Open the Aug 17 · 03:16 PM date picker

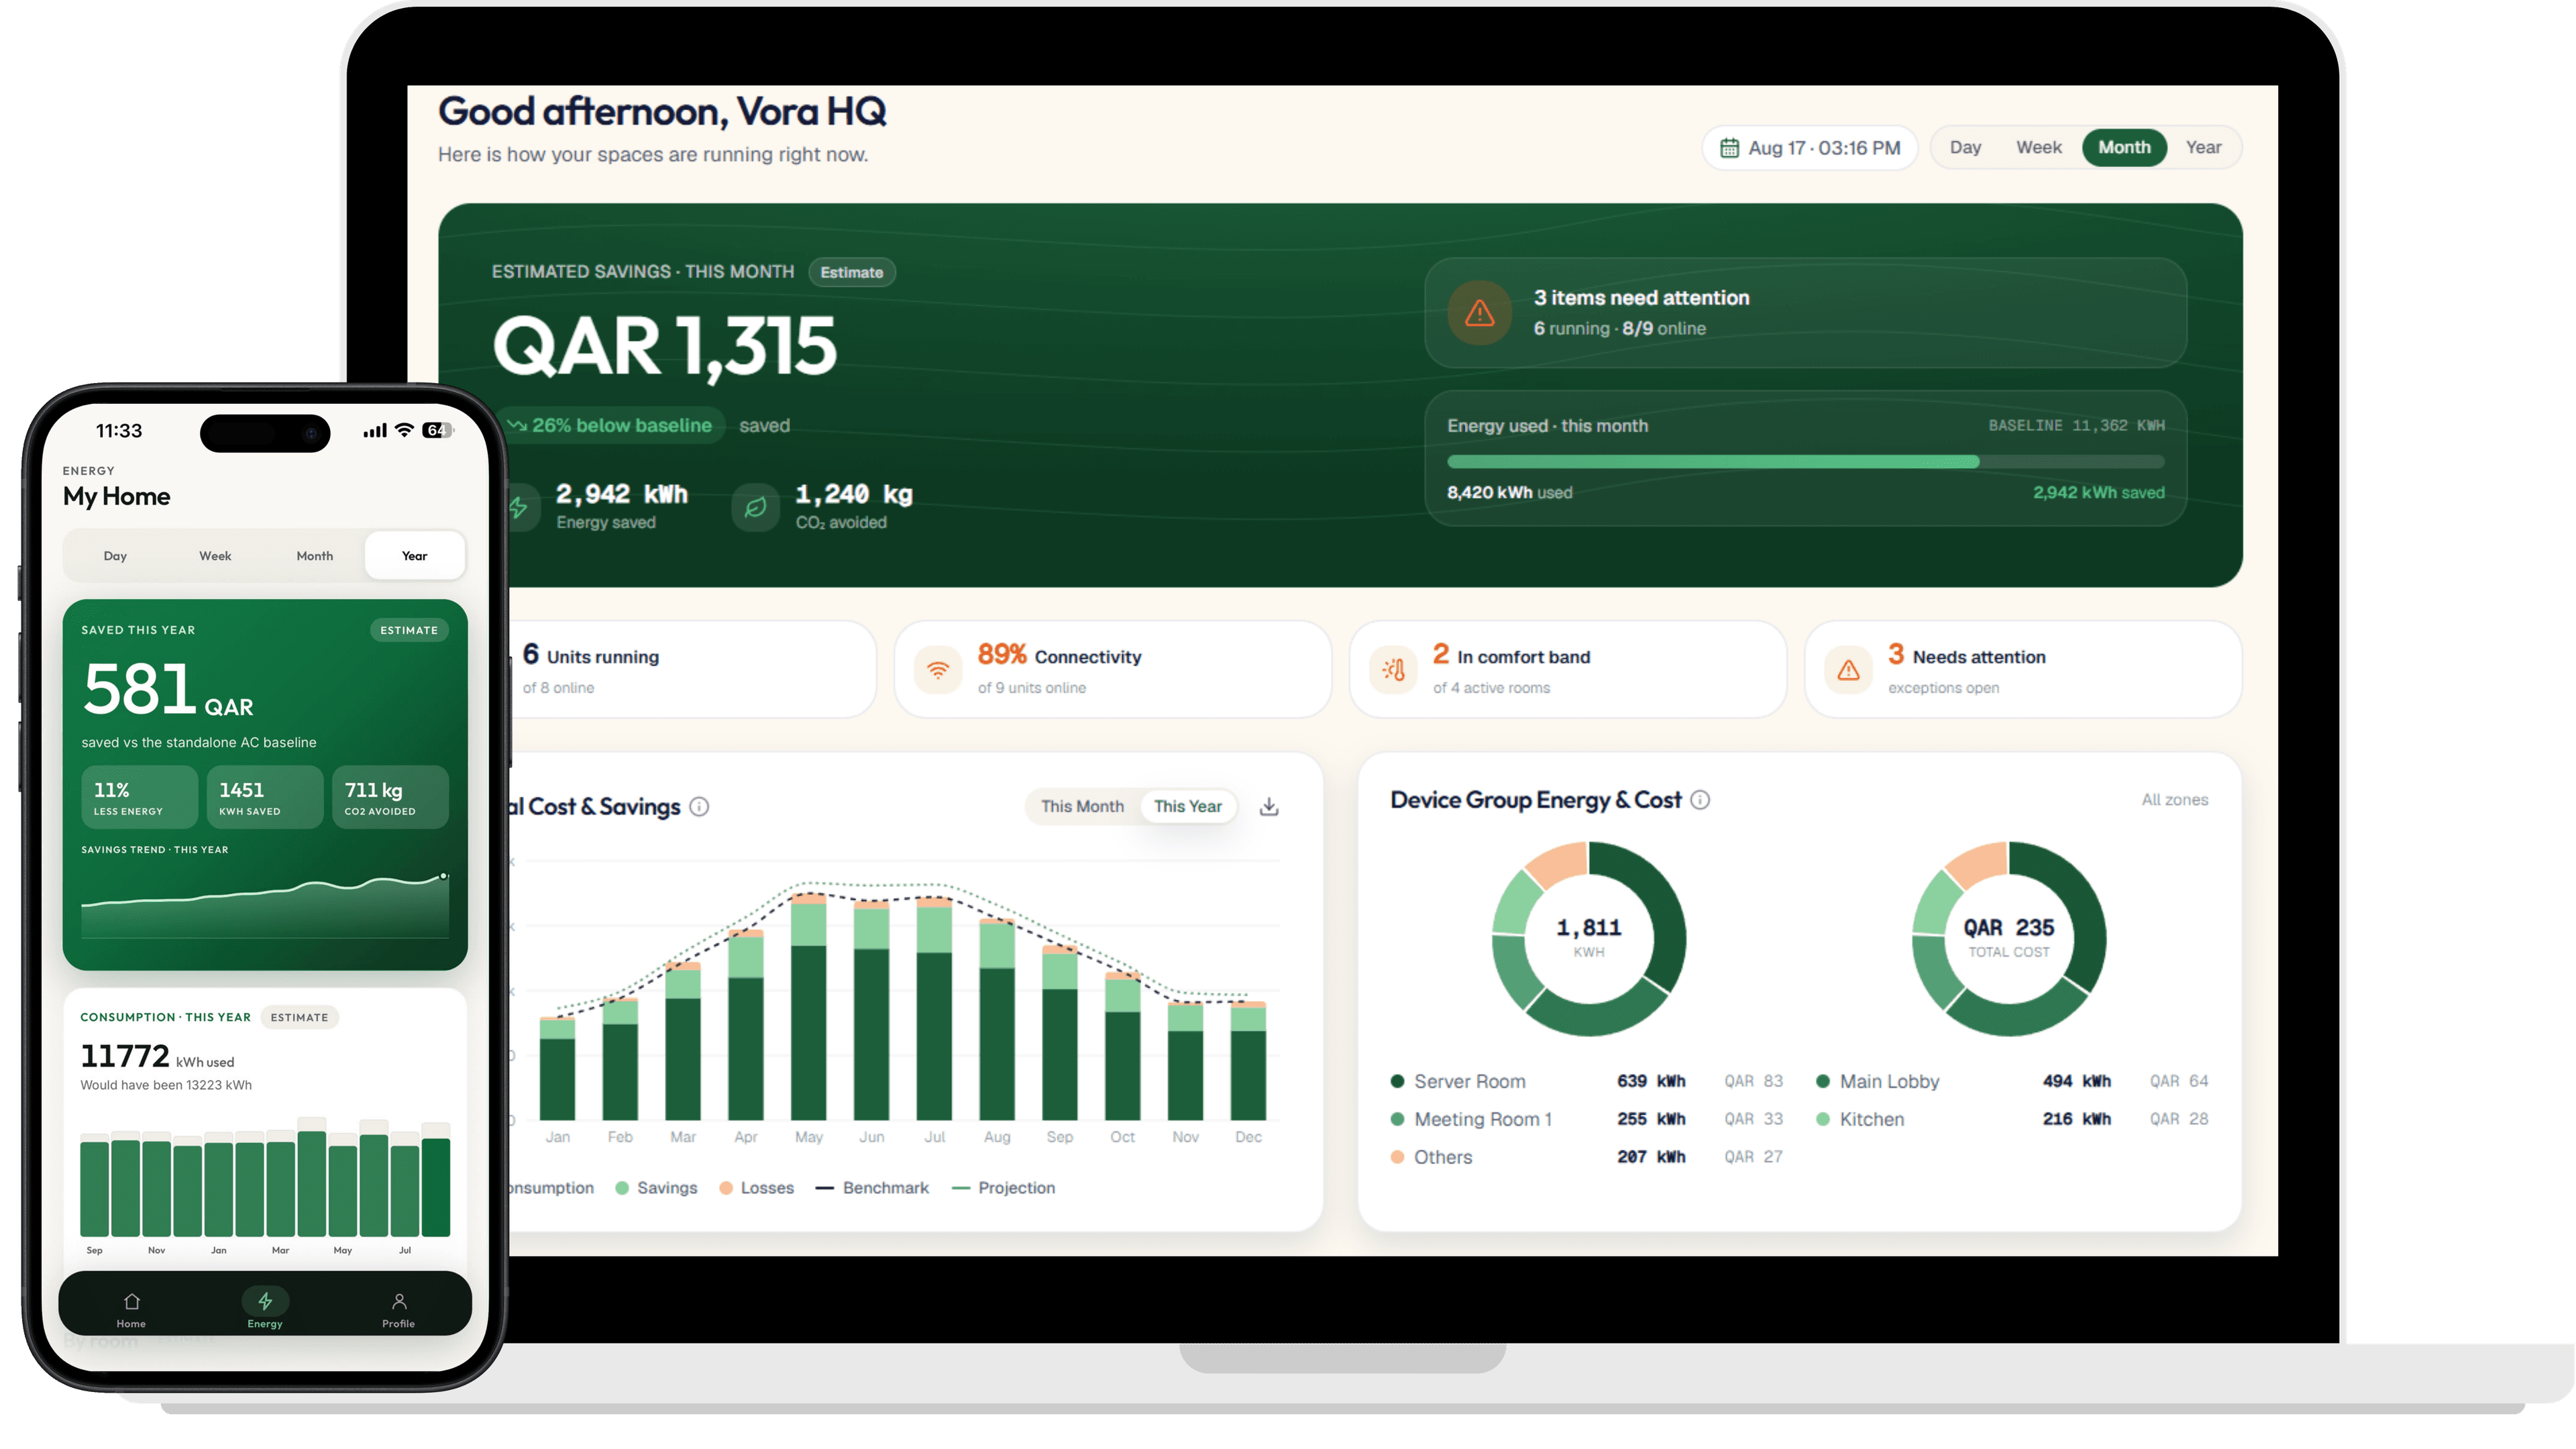tap(1809, 148)
